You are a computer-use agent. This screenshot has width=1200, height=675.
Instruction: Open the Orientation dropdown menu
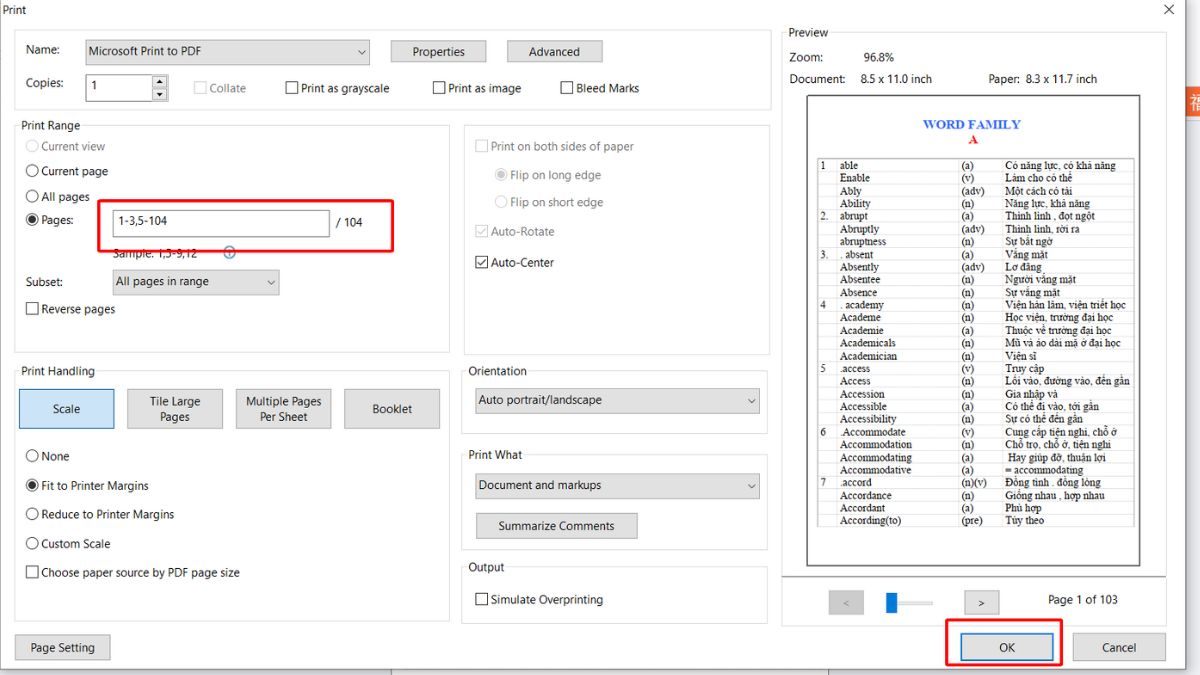pos(617,401)
